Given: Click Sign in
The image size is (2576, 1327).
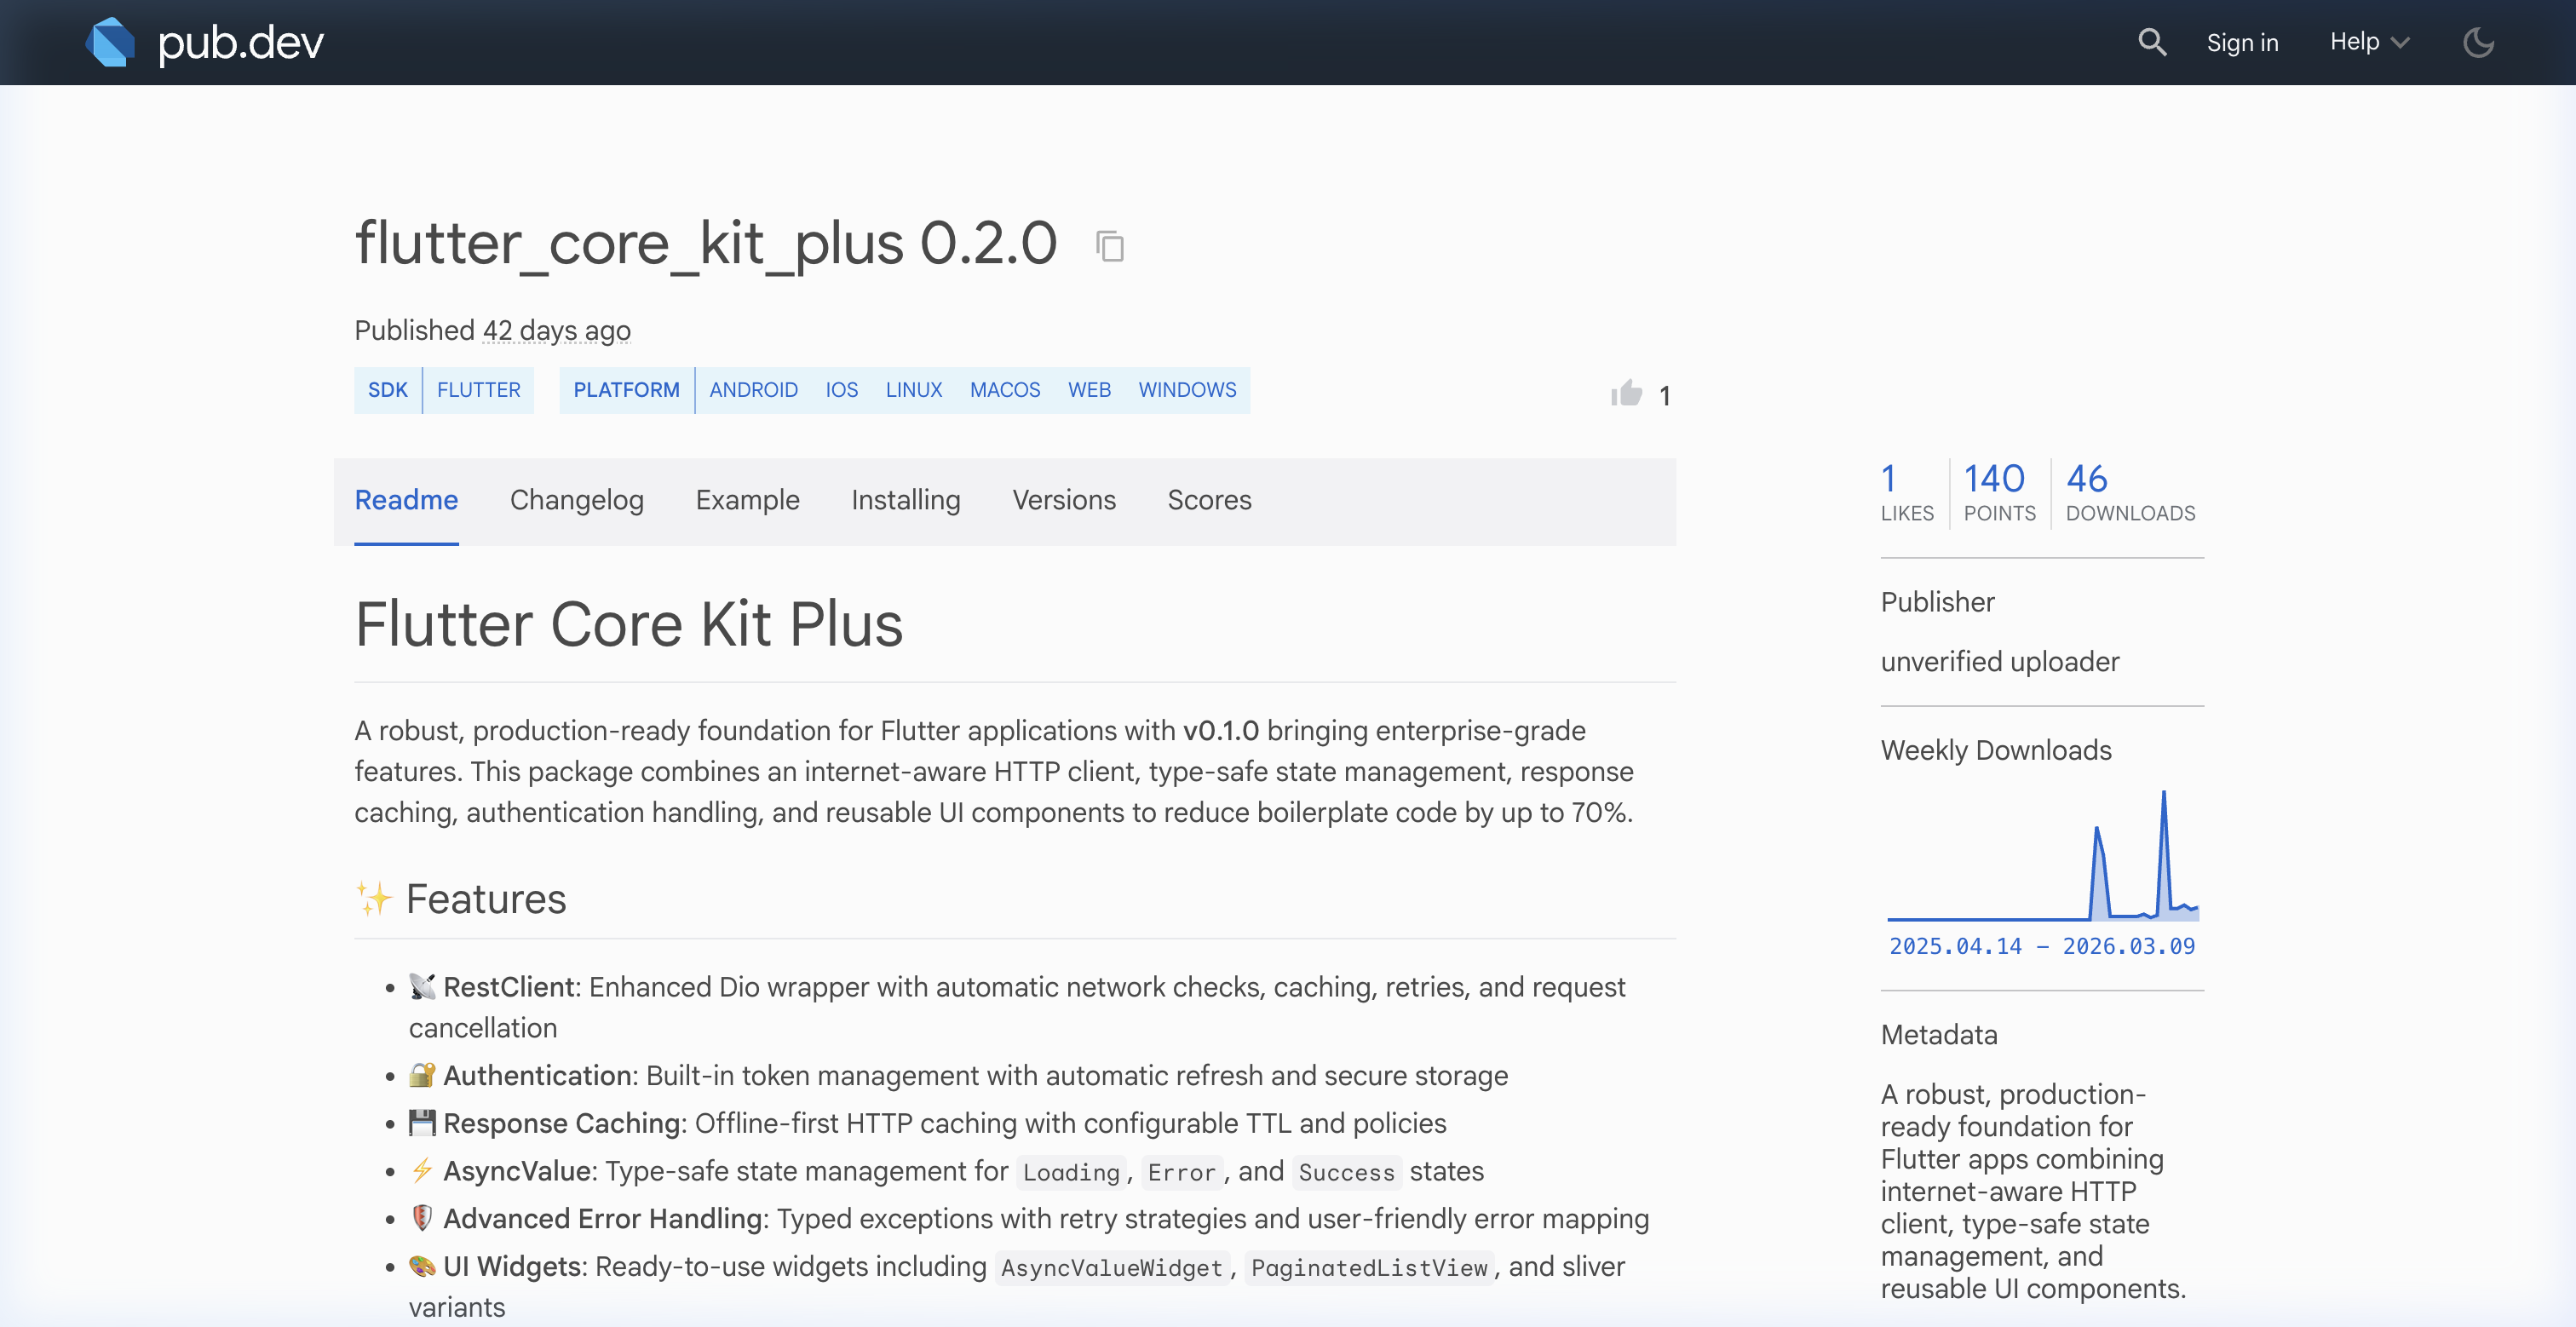Looking at the screenshot, I should [2243, 42].
